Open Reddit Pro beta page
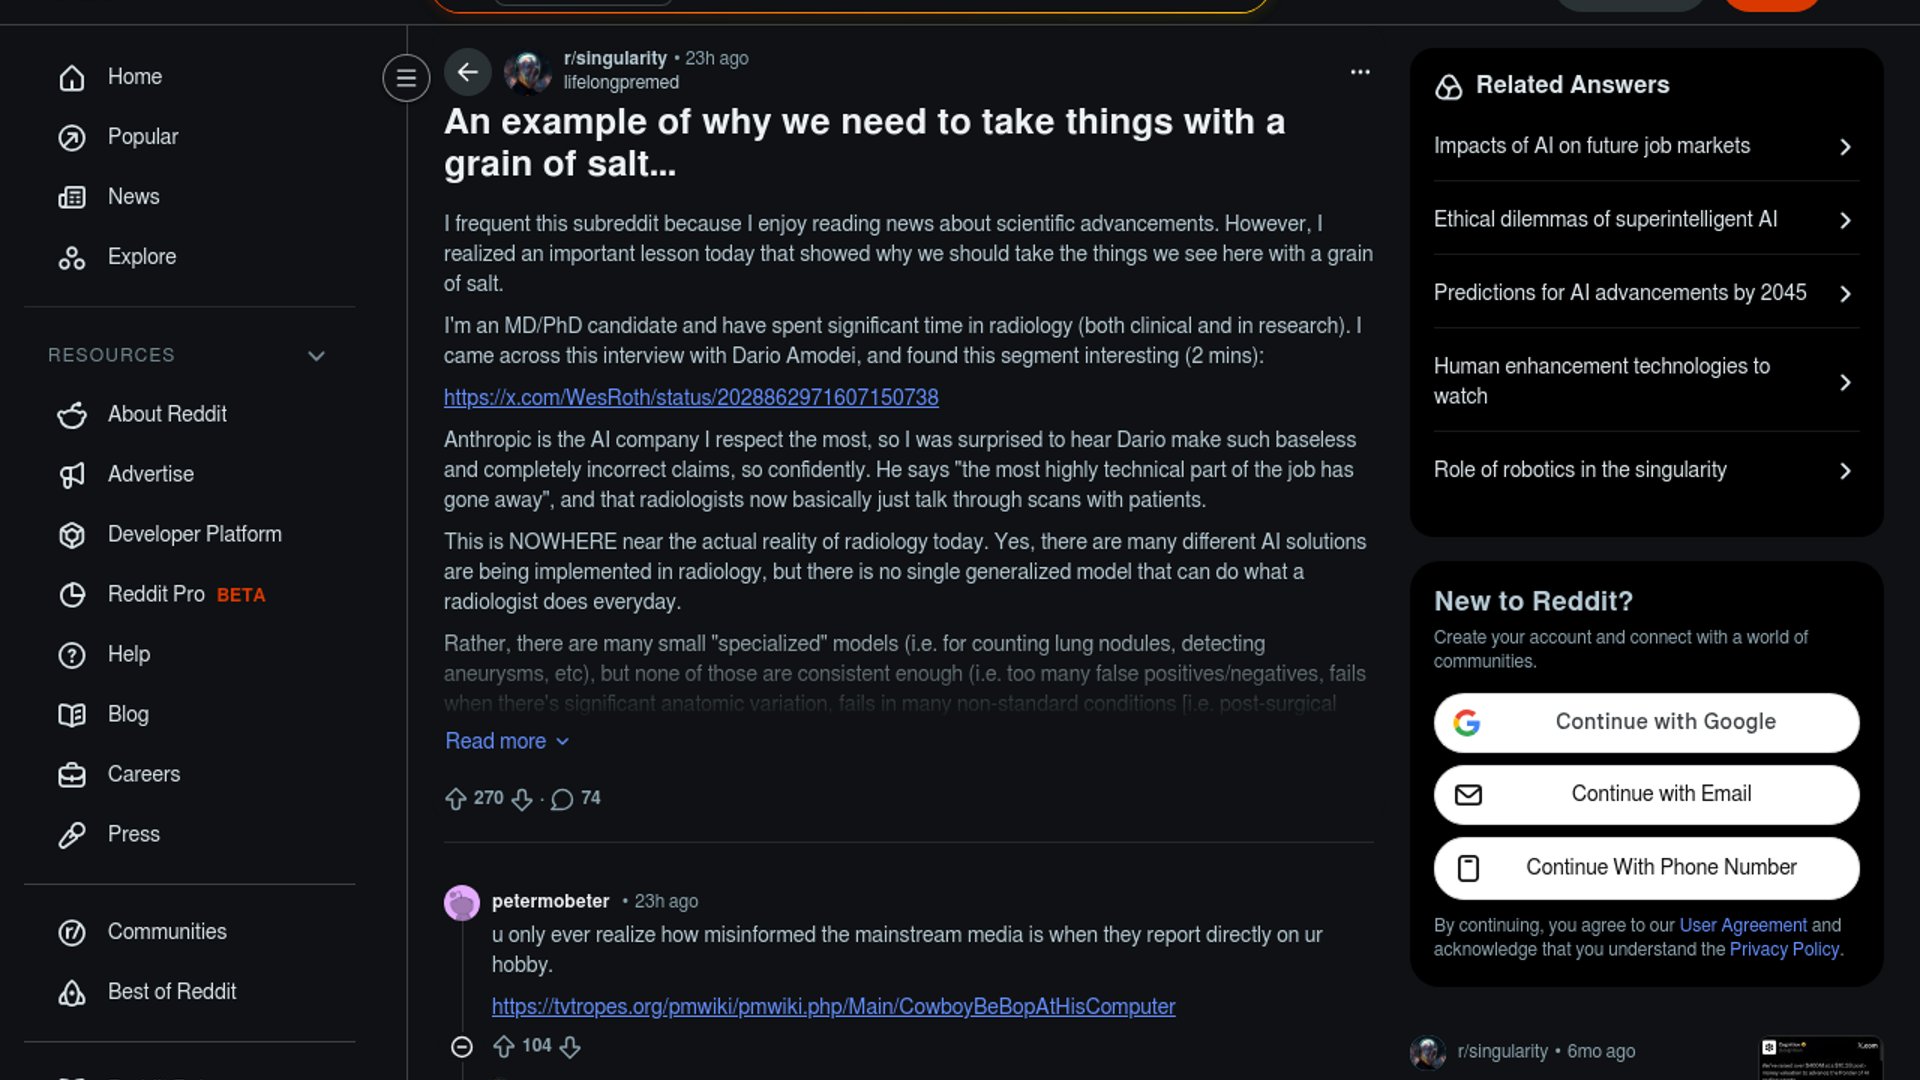The width and height of the screenshot is (1920, 1080). (x=157, y=594)
